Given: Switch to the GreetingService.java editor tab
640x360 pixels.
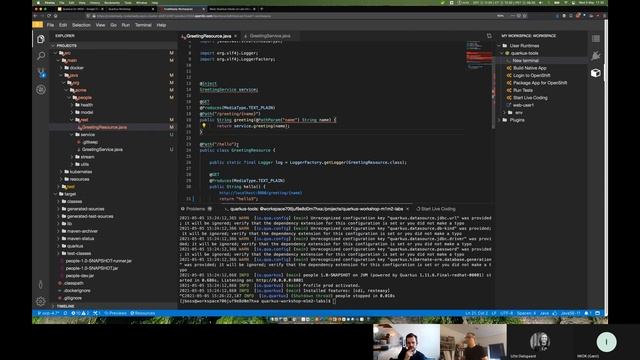Looking at the screenshot, I should 269,36.
